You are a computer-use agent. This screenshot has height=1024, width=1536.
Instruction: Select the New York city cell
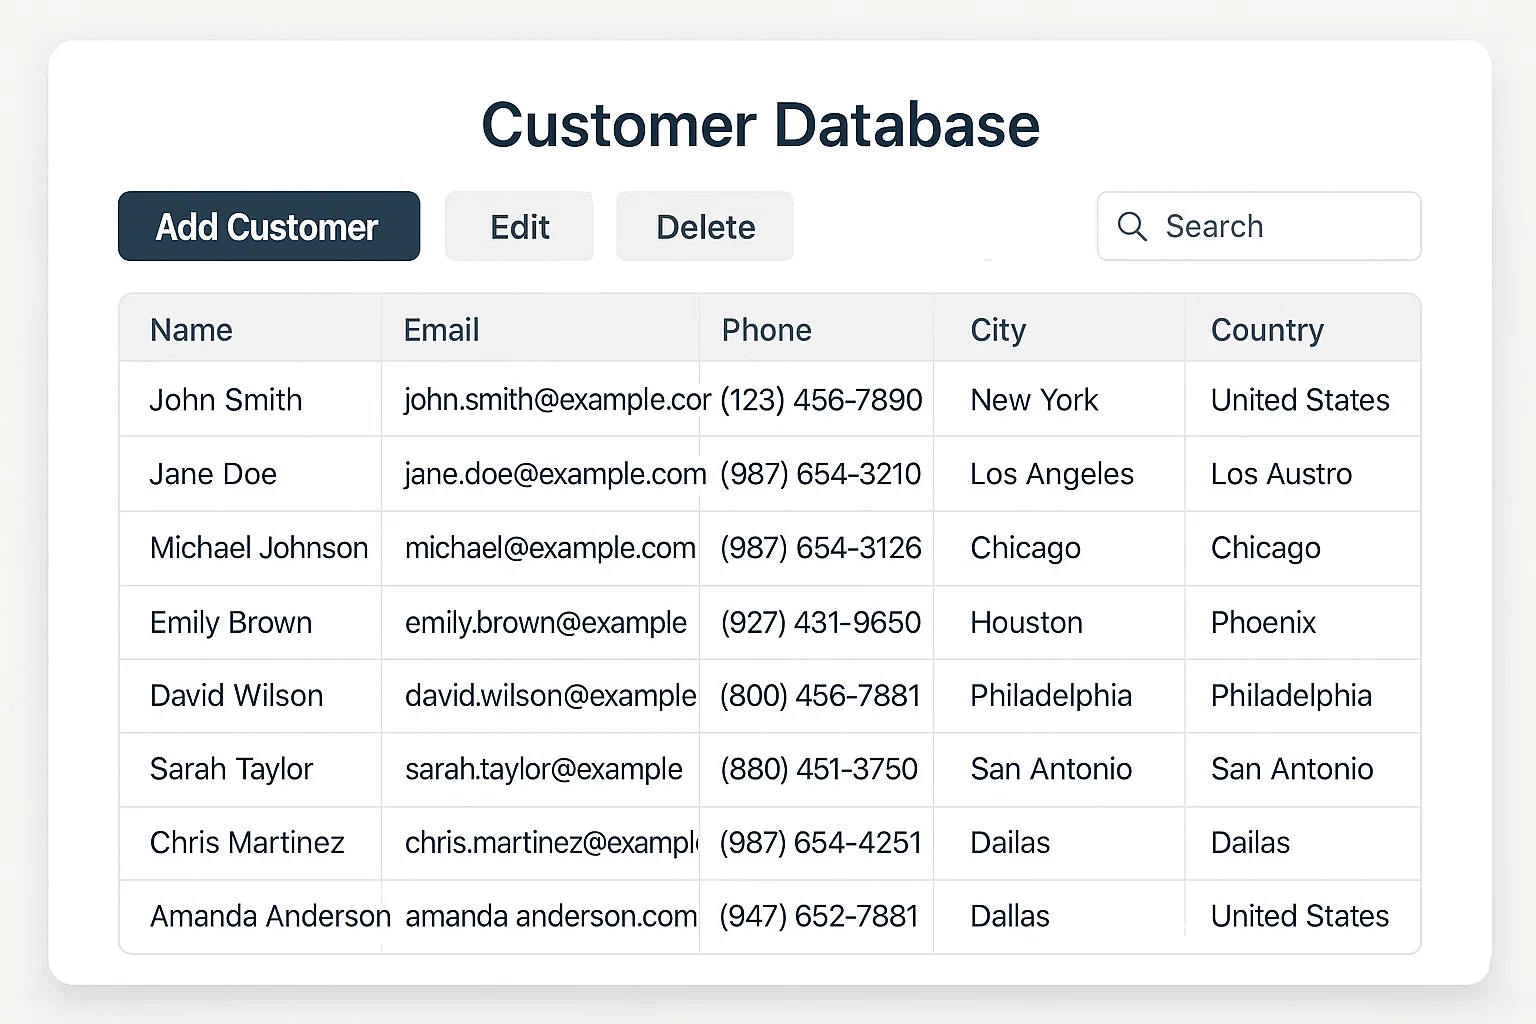click(1059, 399)
